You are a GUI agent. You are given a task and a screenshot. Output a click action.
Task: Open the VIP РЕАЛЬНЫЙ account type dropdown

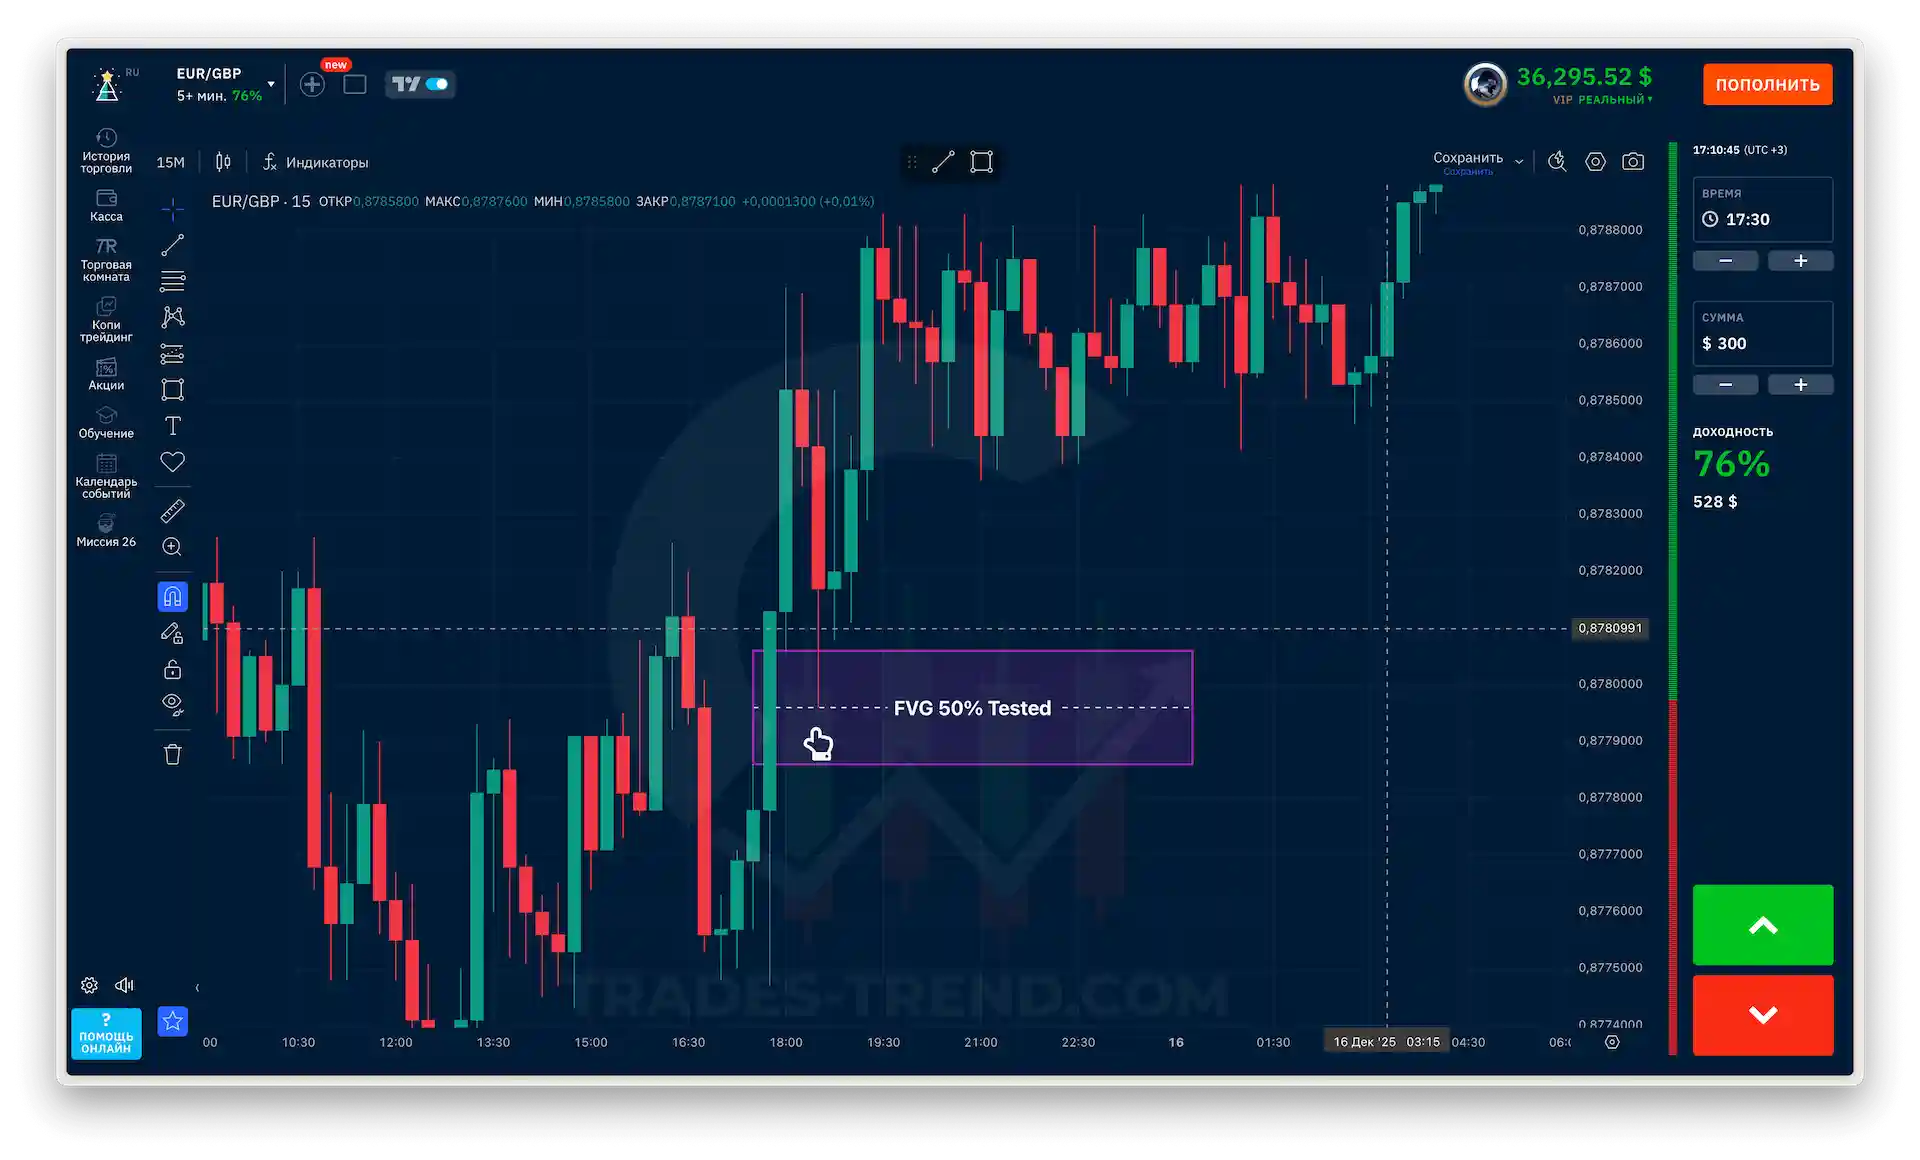tap(1602, 99)
